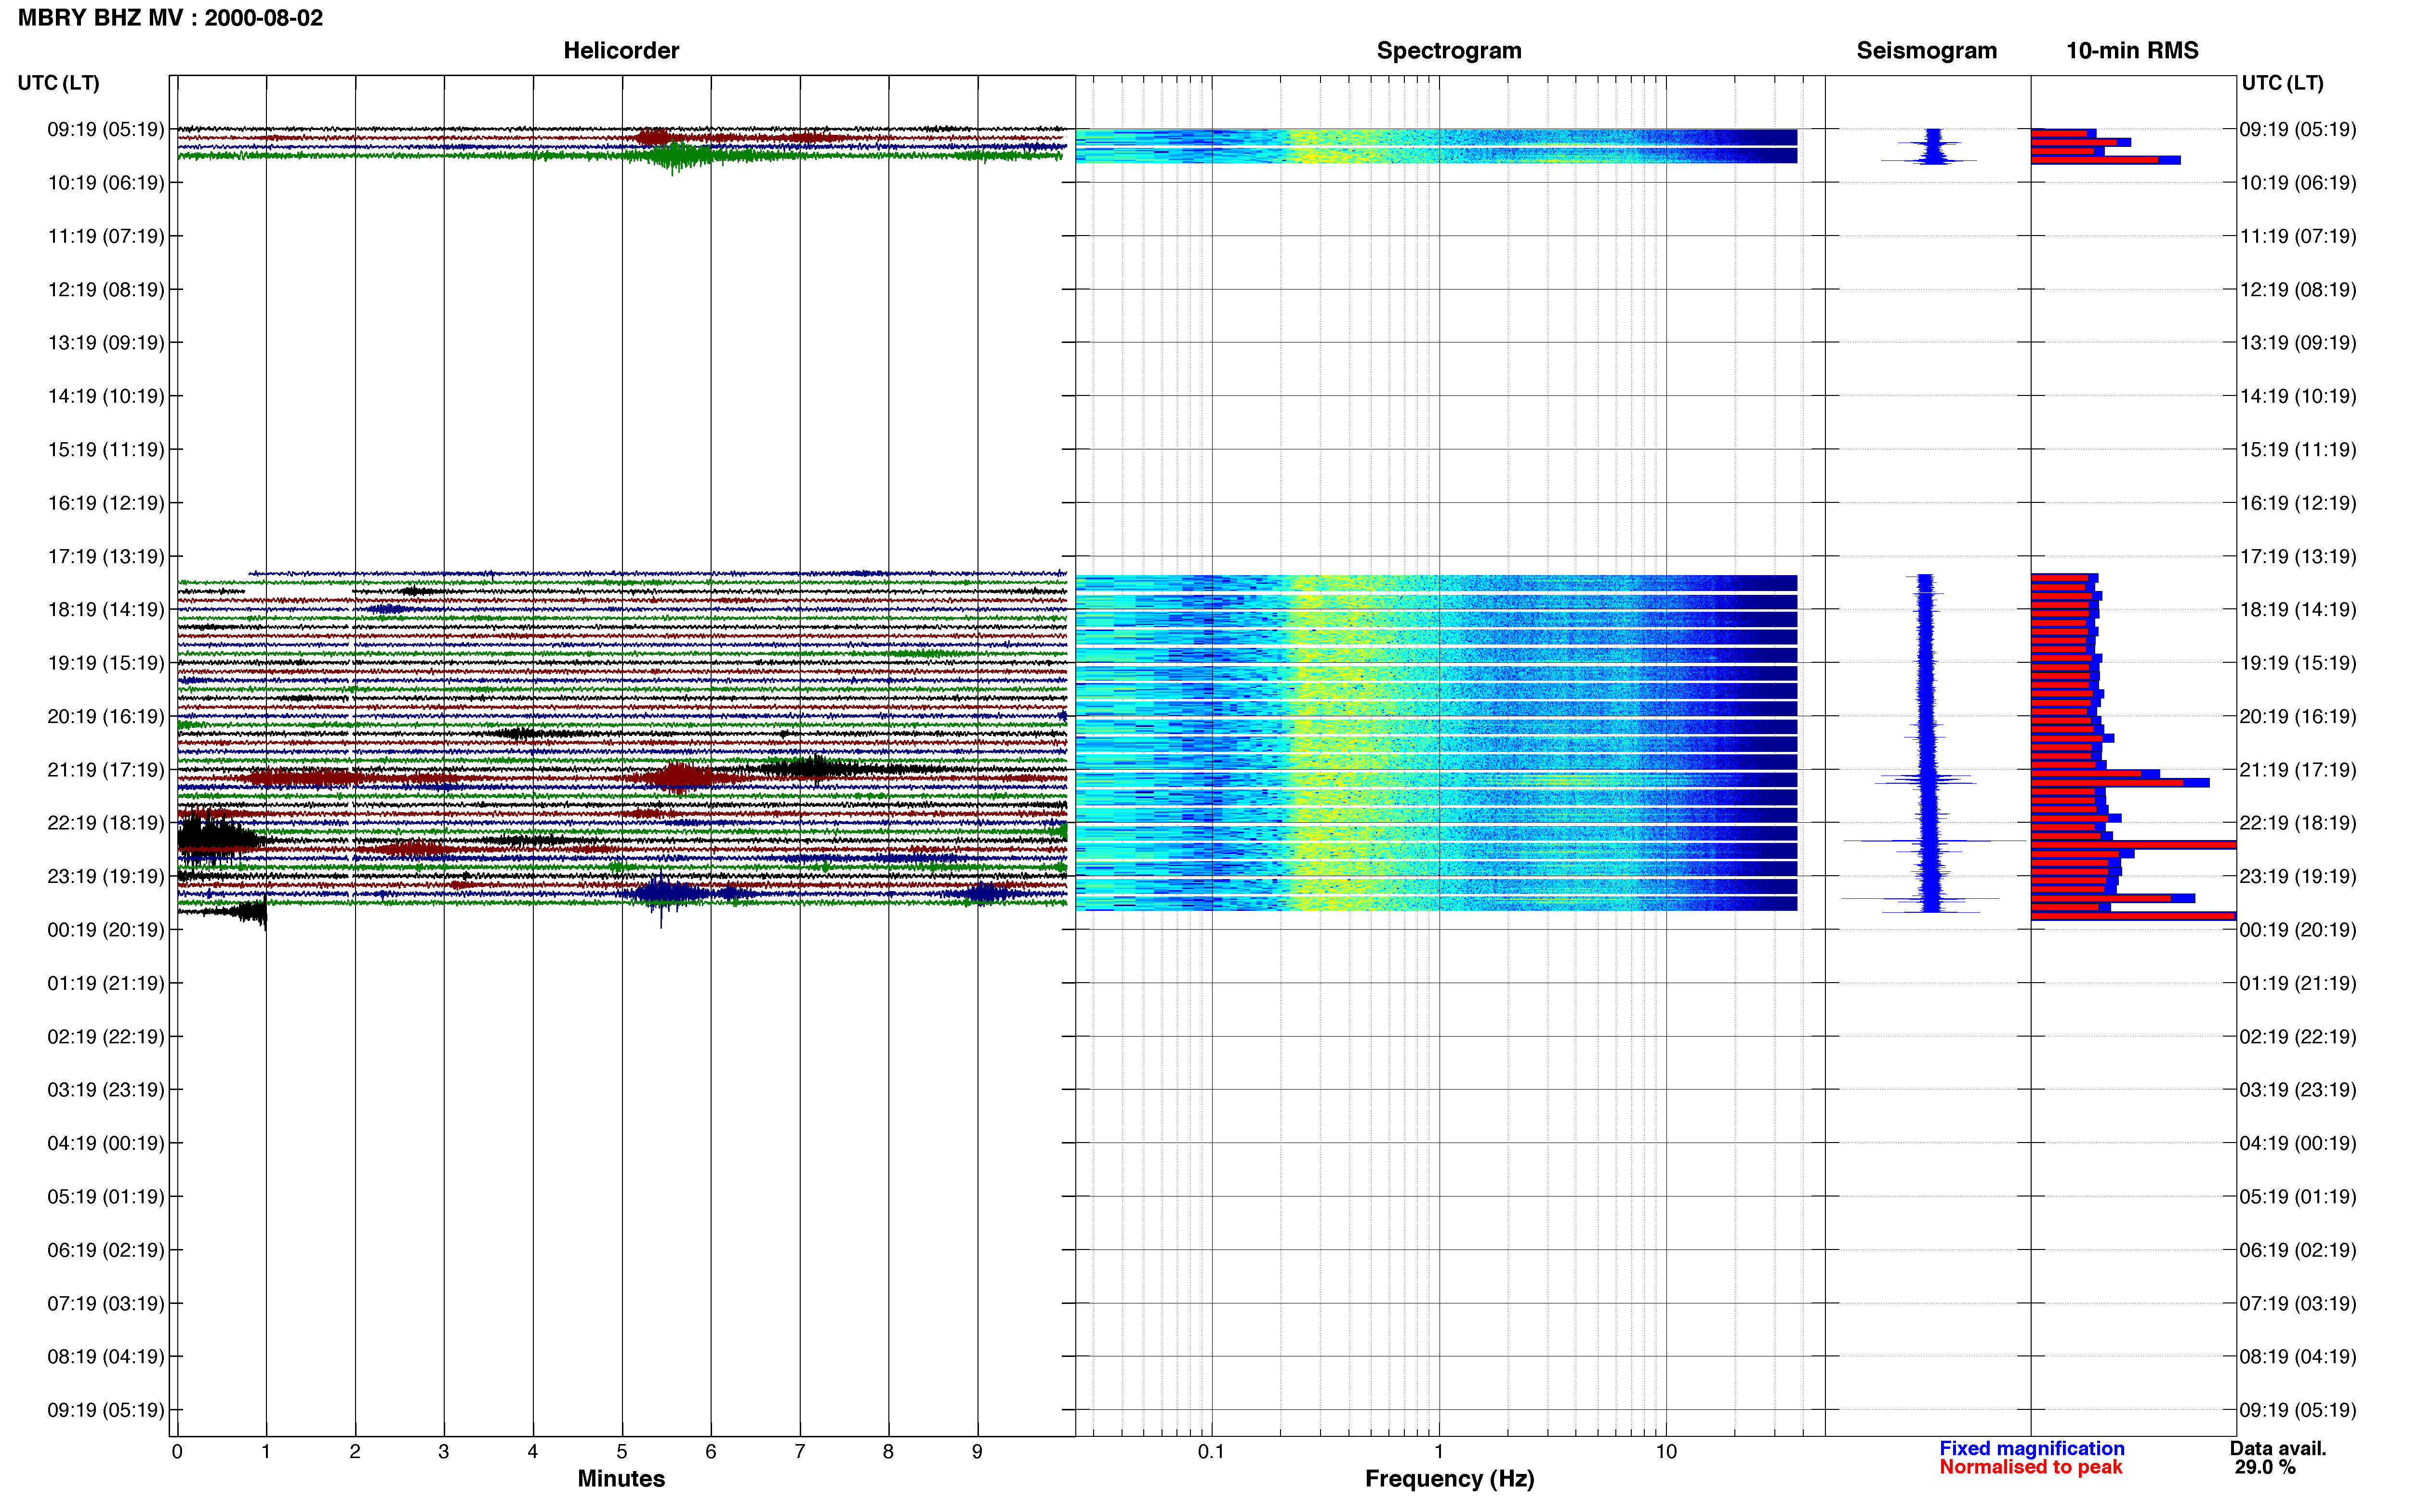
Task: Click the right '23:19 (19:19)' time label
Action: [x=2298, y=876]
